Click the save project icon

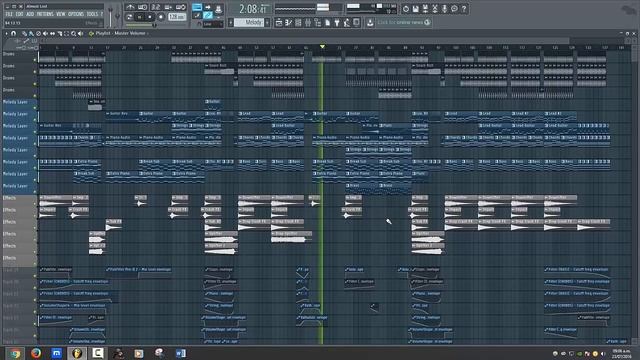[x=416, y=9]
